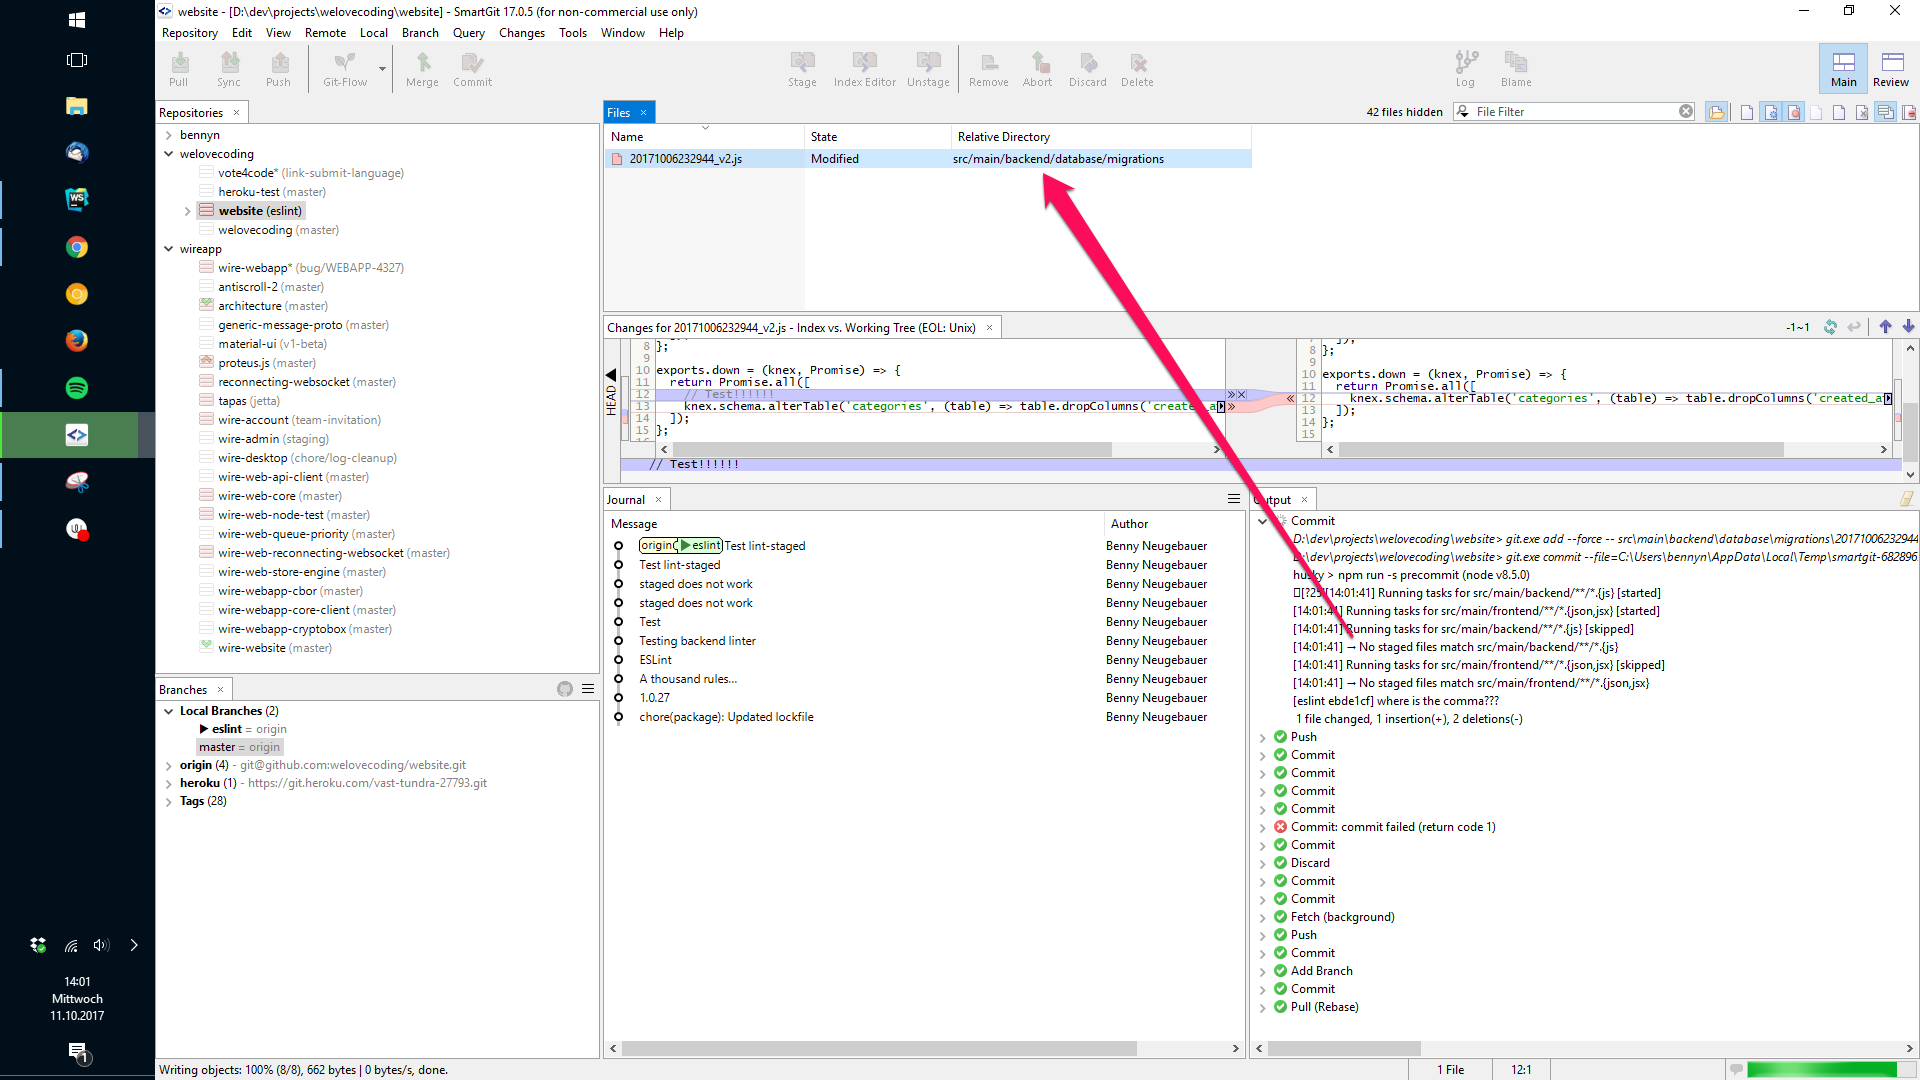This screenshot has width=1920, height=1080.
Task: Click the Merge toolbar icon
Action: (x=422, y=69)
